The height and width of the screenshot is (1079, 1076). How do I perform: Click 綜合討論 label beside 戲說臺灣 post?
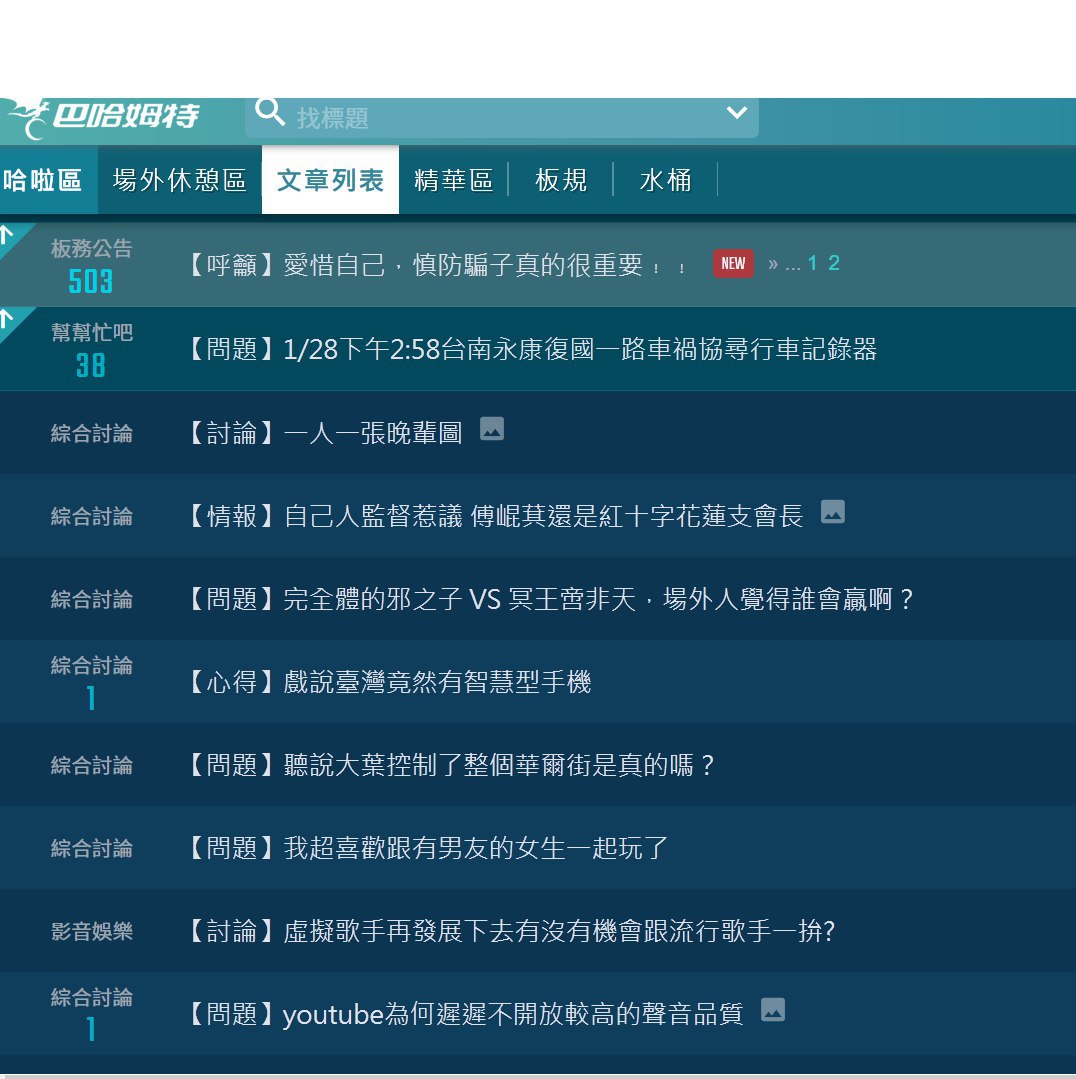(92, 665)
